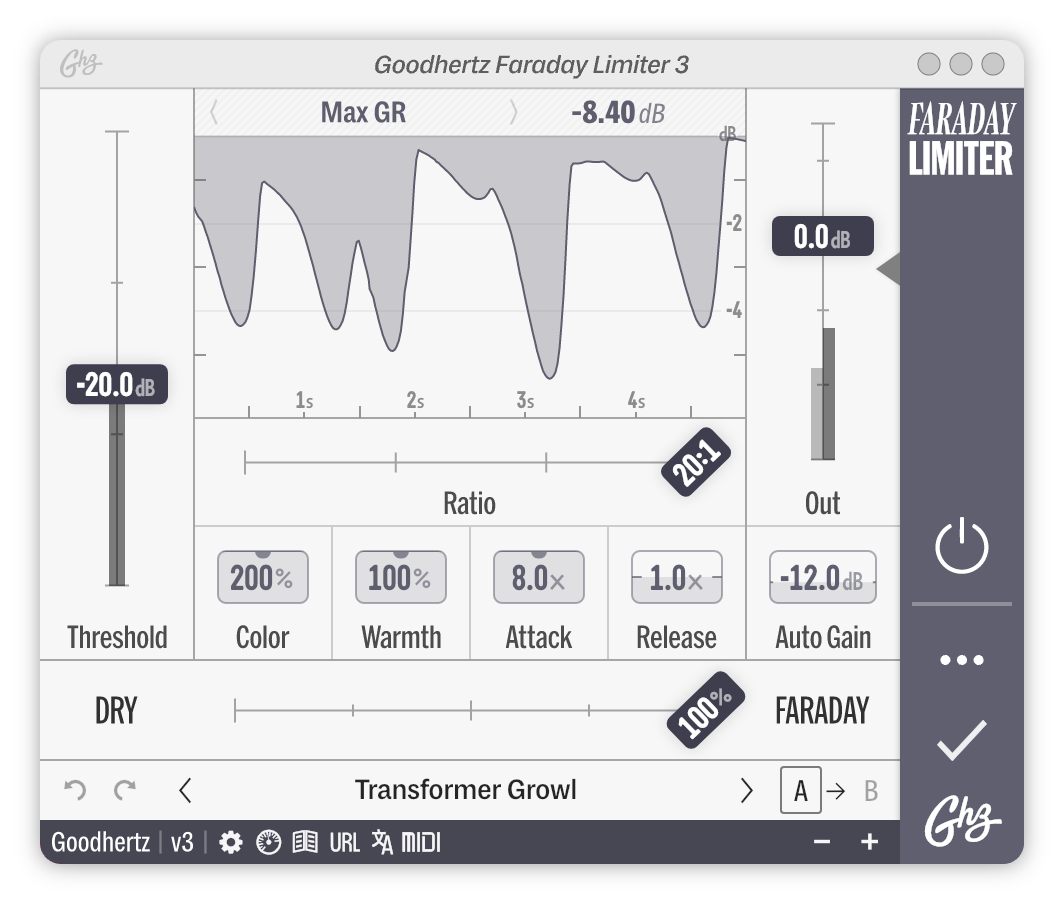Go to previous preset via the left chevron

point(185,790)
